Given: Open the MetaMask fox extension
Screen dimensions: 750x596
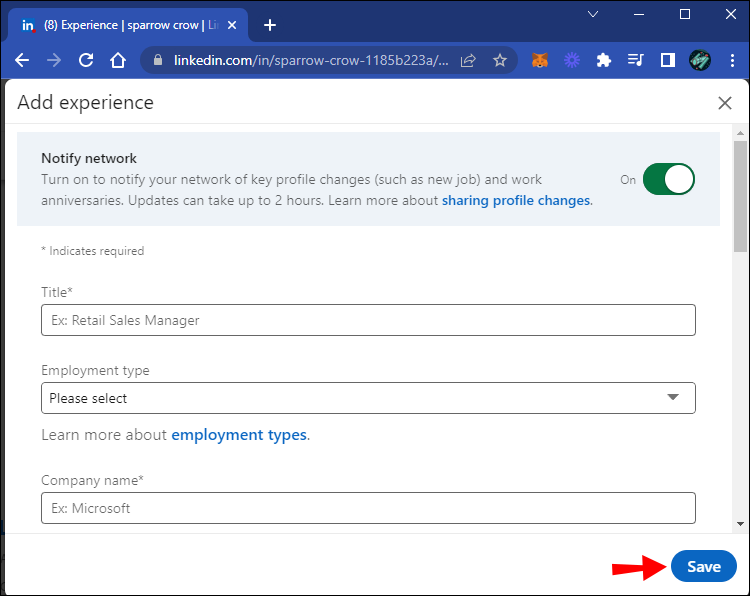Looking at the screenshot, I should [x=540, y=60].
